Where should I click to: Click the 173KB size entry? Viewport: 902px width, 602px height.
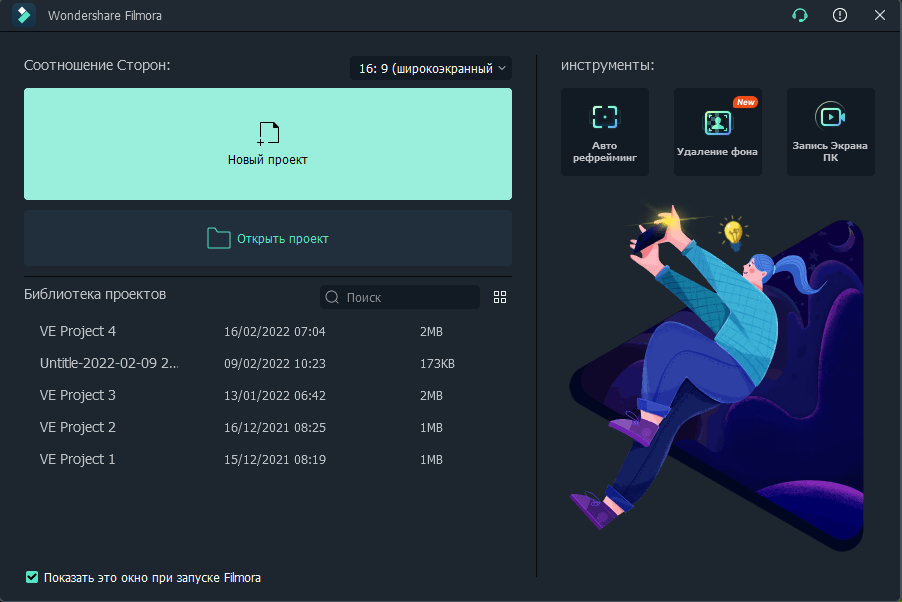tap(437, 364)
